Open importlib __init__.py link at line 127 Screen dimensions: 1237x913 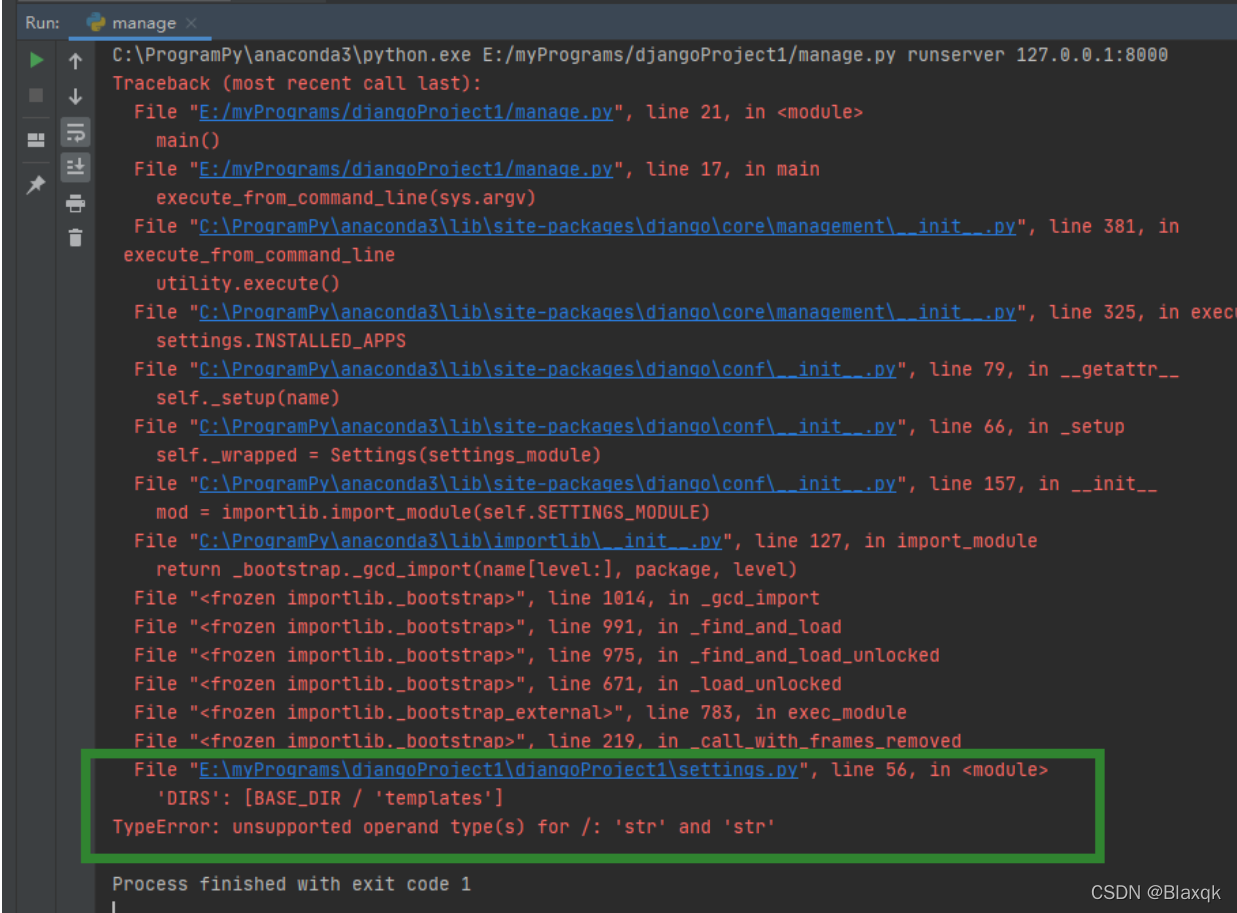point(460,540)
